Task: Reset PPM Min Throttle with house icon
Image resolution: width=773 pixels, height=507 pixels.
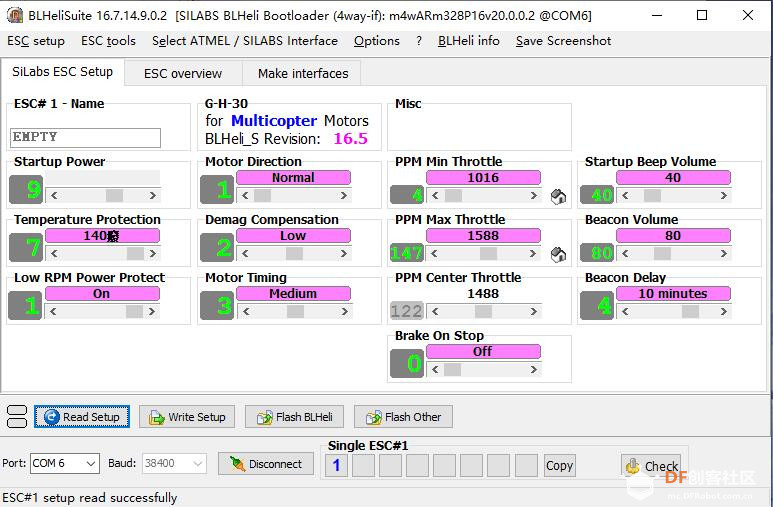Action: coord(558,197)
